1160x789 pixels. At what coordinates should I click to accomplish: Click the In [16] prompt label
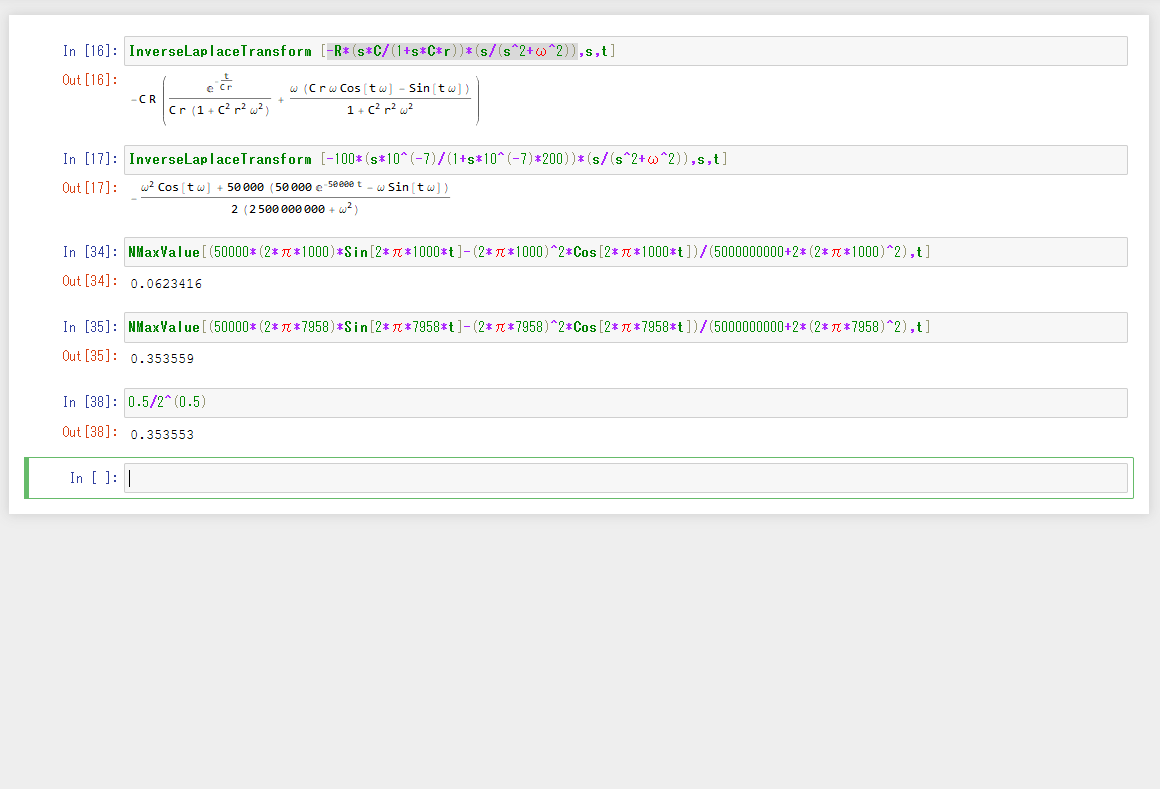pyautogui.click(x=90, y=51)
